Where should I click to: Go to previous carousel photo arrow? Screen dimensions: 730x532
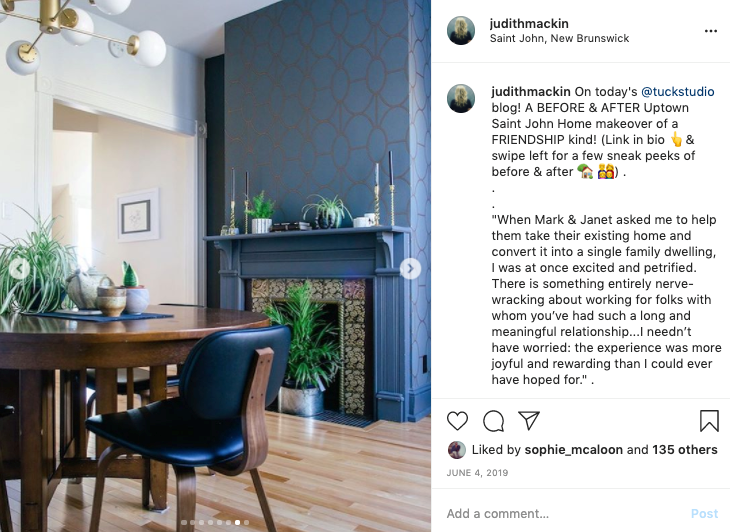tap(20, 269)
